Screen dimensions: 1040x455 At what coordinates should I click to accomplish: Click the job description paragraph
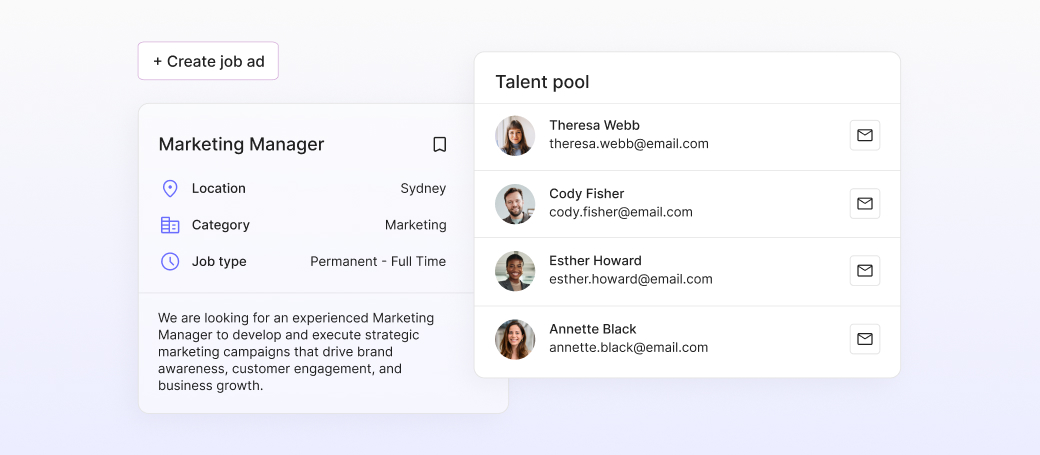click(x=296, y=352)
